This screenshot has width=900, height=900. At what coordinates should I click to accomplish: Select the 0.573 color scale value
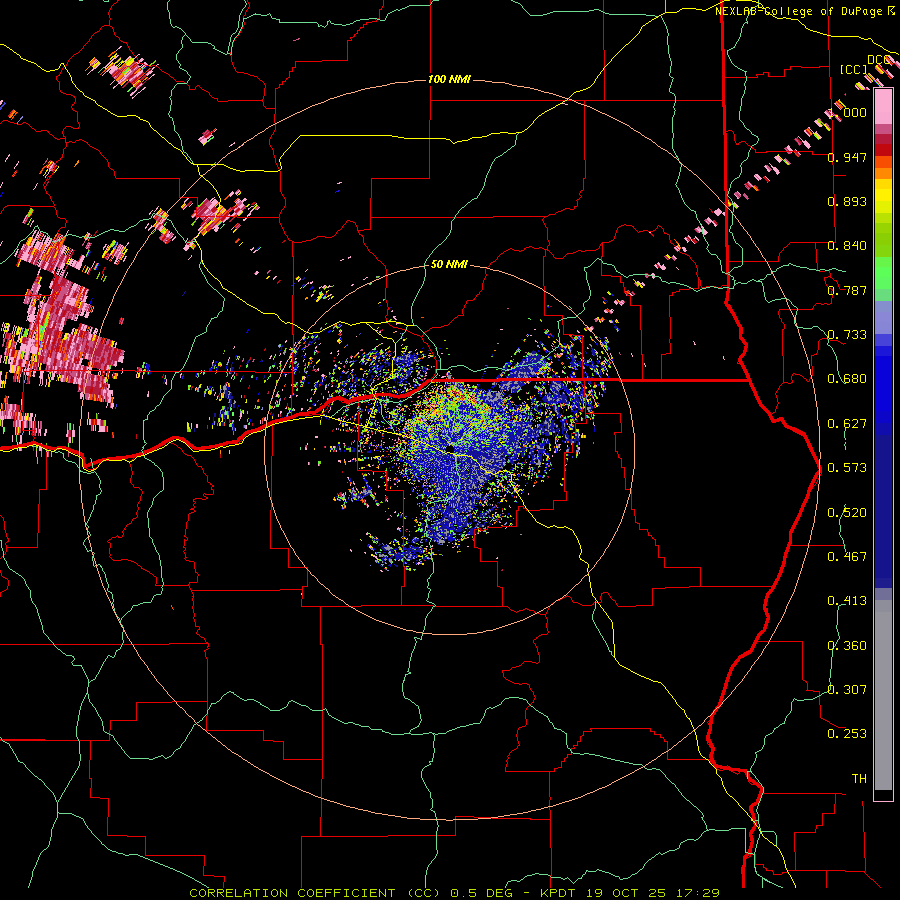tap(847, 468)
